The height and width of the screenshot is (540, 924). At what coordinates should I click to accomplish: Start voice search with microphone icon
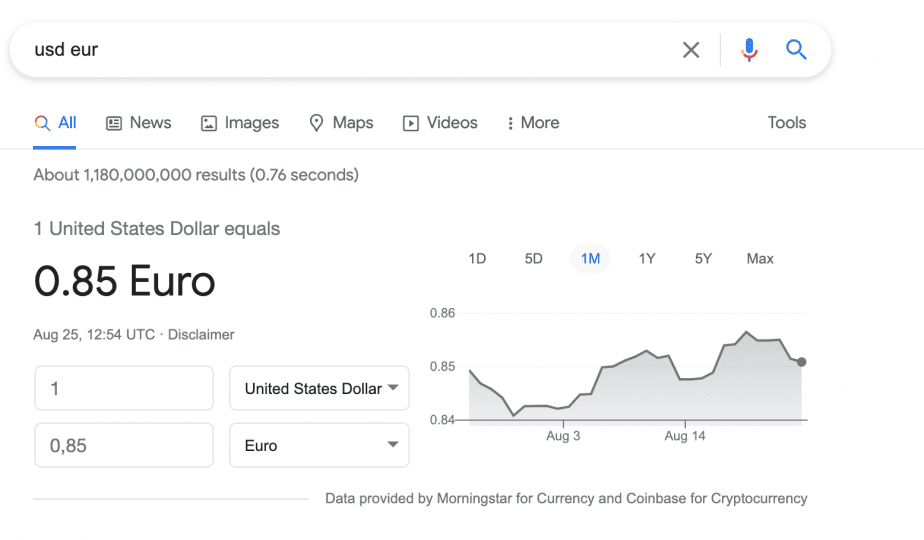pyautogui.click(x=749, y=50)
